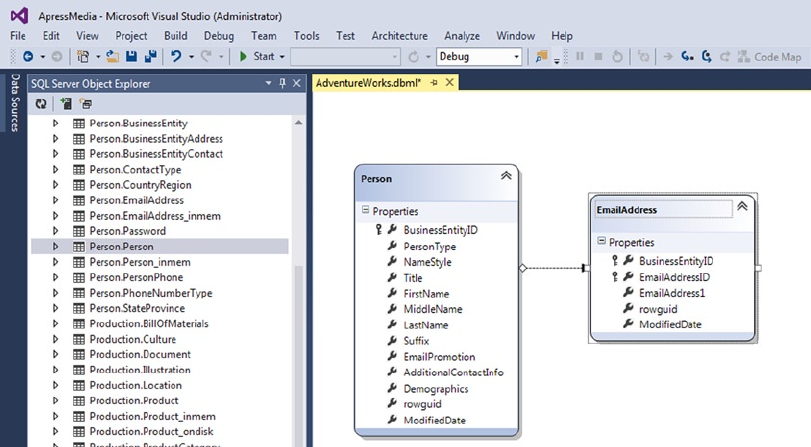Click the Restart debugging icon
This screenshot has width=811, height=447.
pos(617,56)
